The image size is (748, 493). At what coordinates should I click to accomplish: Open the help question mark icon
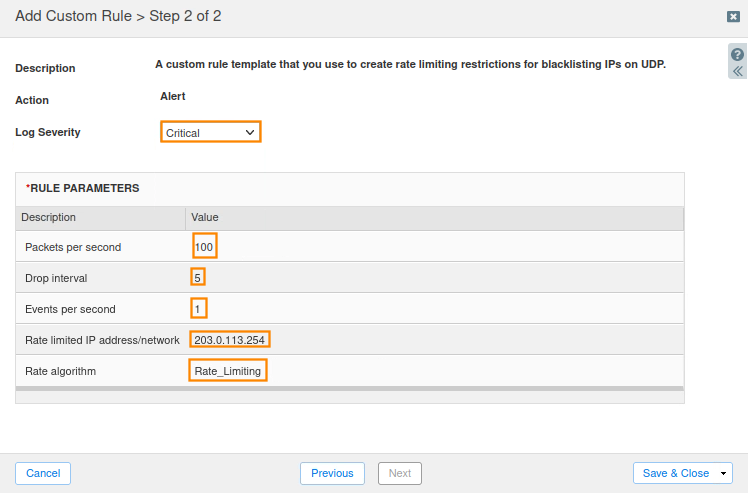point(737,55)
